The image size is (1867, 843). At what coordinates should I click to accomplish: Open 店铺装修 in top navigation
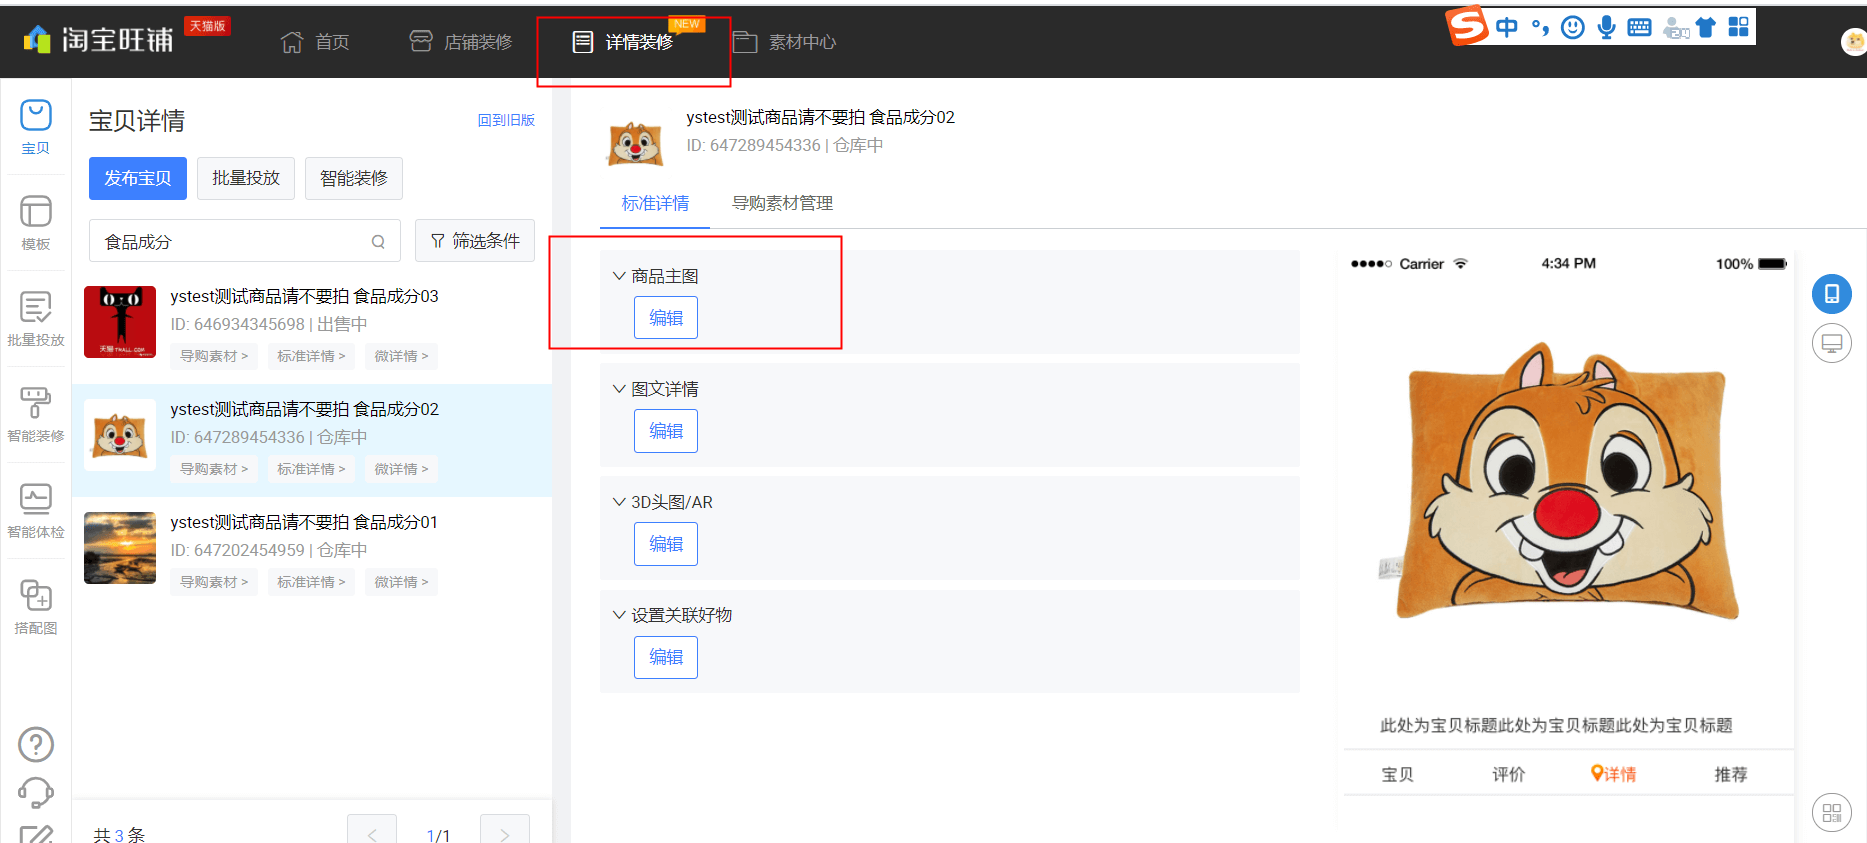coord(461,42)
